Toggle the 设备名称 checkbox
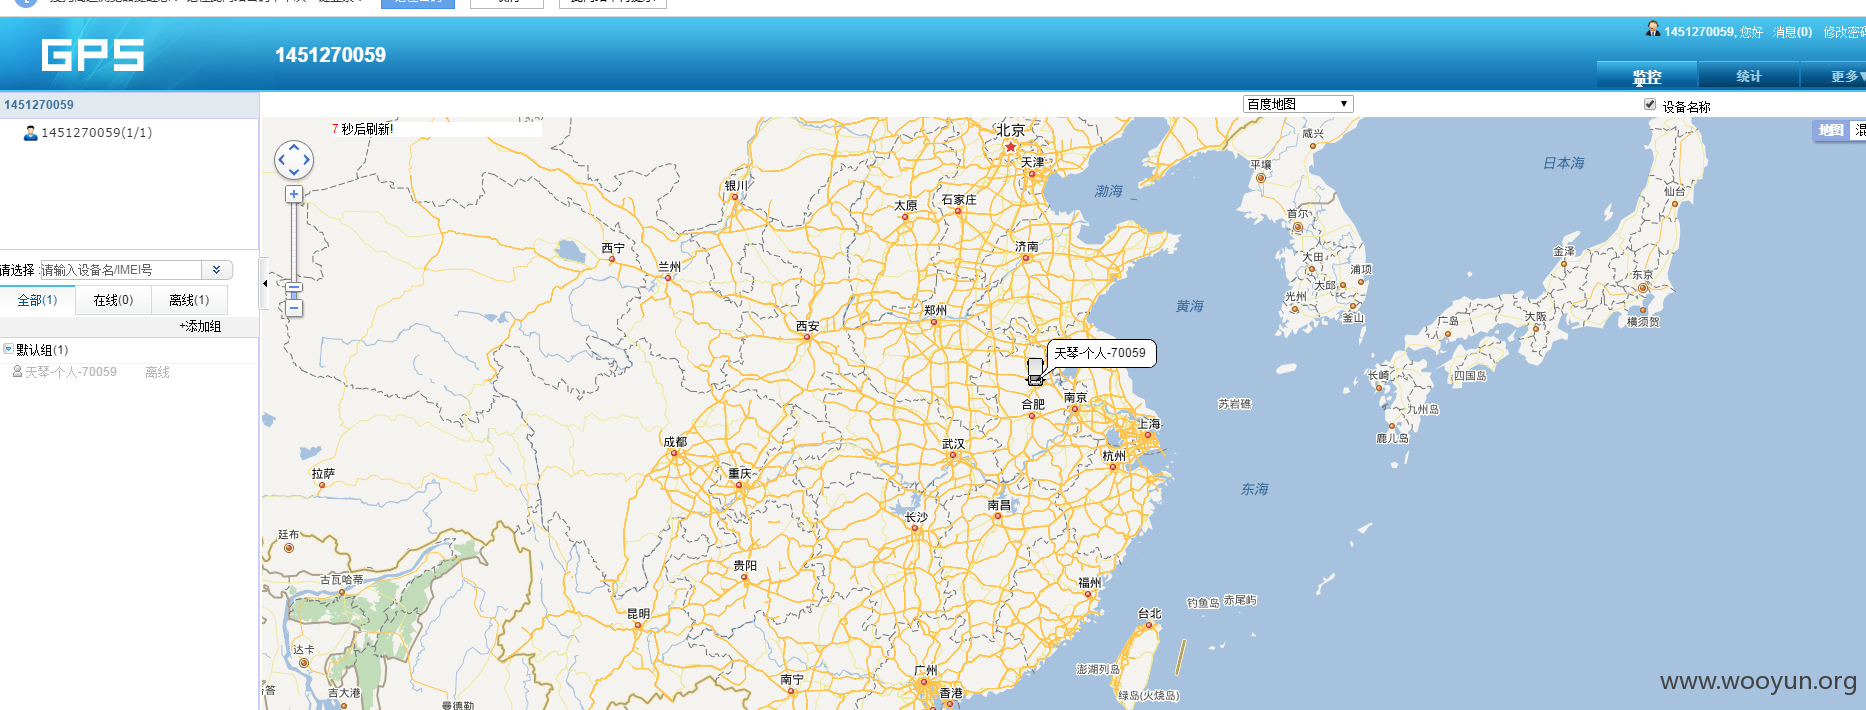Image resolution: width=1866 pixels, height=710 pixels. (x=1650, y=104)
